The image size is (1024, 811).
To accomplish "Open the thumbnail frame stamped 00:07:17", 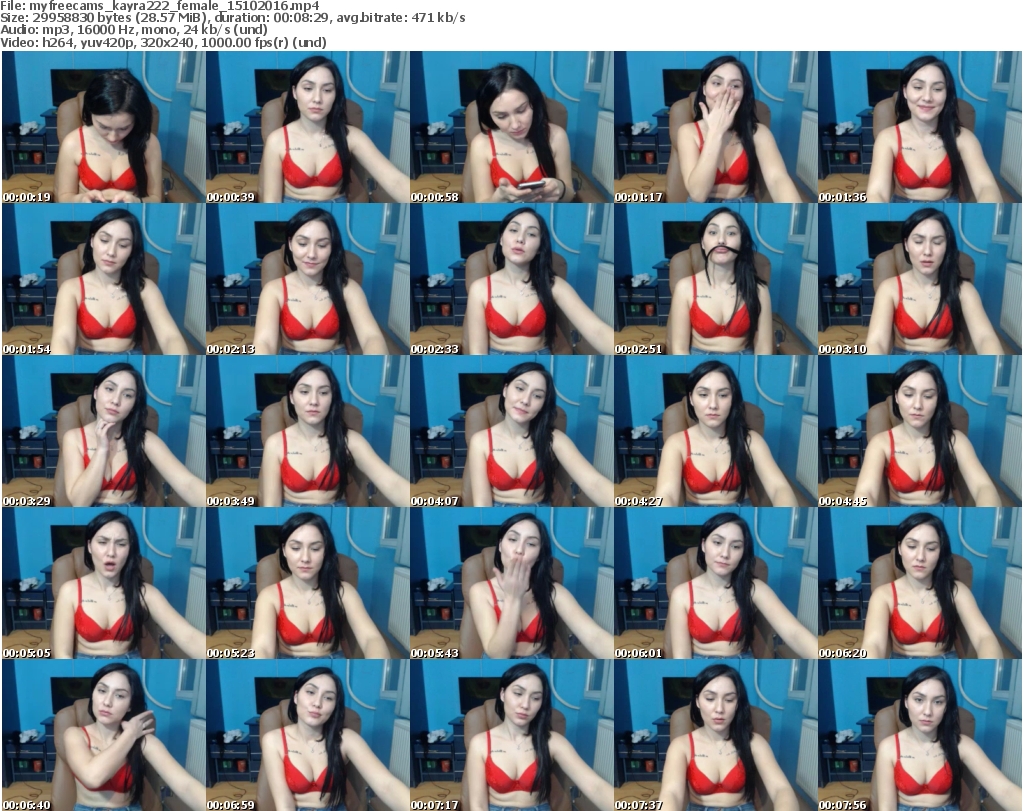I will point(512,736).
